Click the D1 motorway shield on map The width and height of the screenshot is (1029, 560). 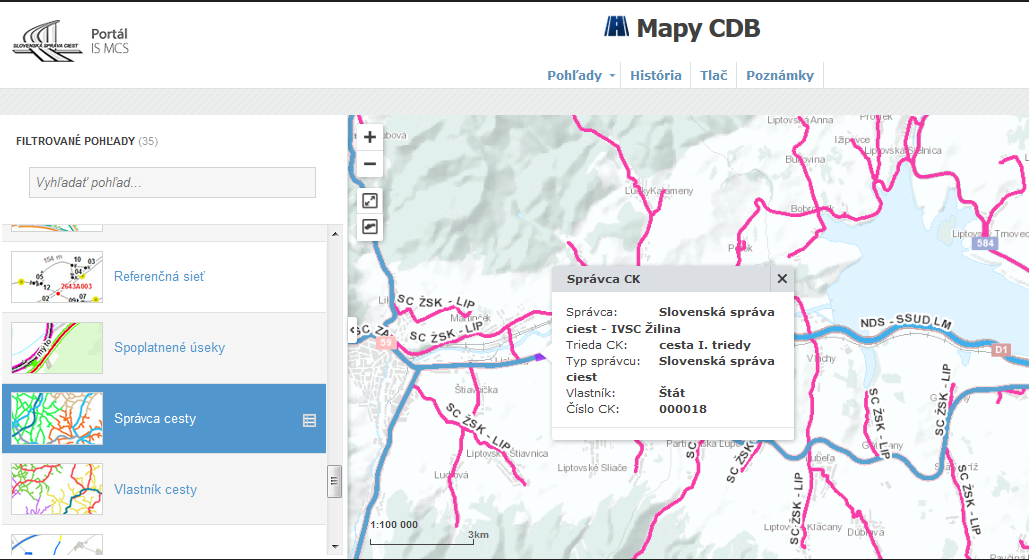click(1001, 350)
